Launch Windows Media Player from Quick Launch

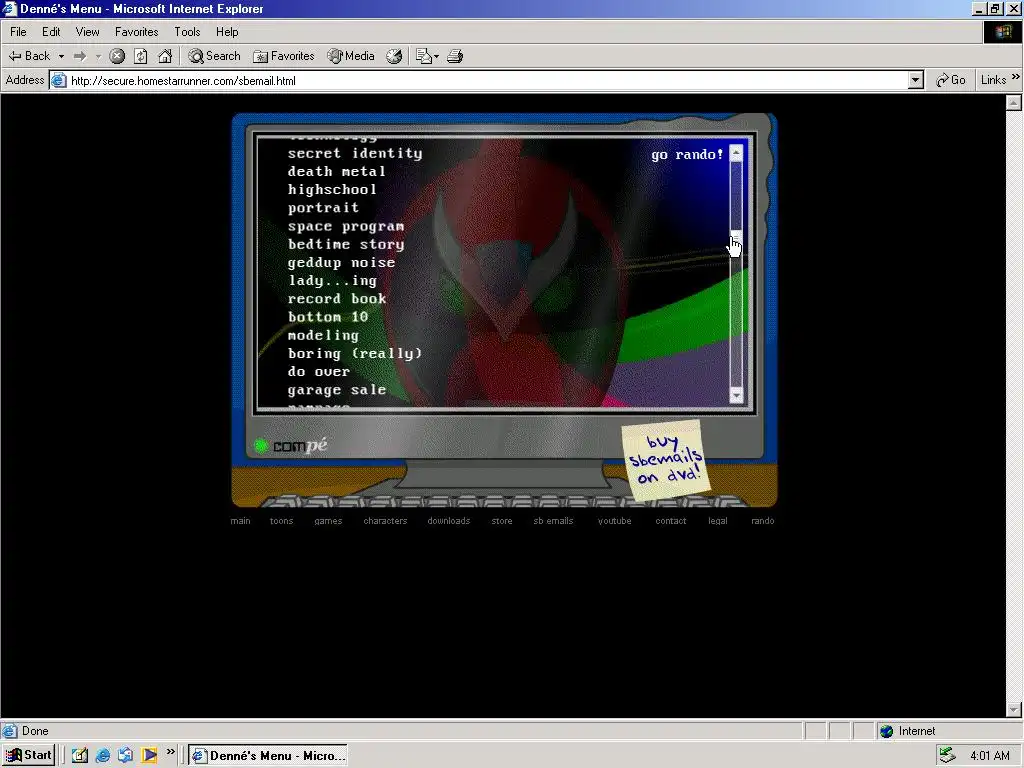click(x=149, y=755)
